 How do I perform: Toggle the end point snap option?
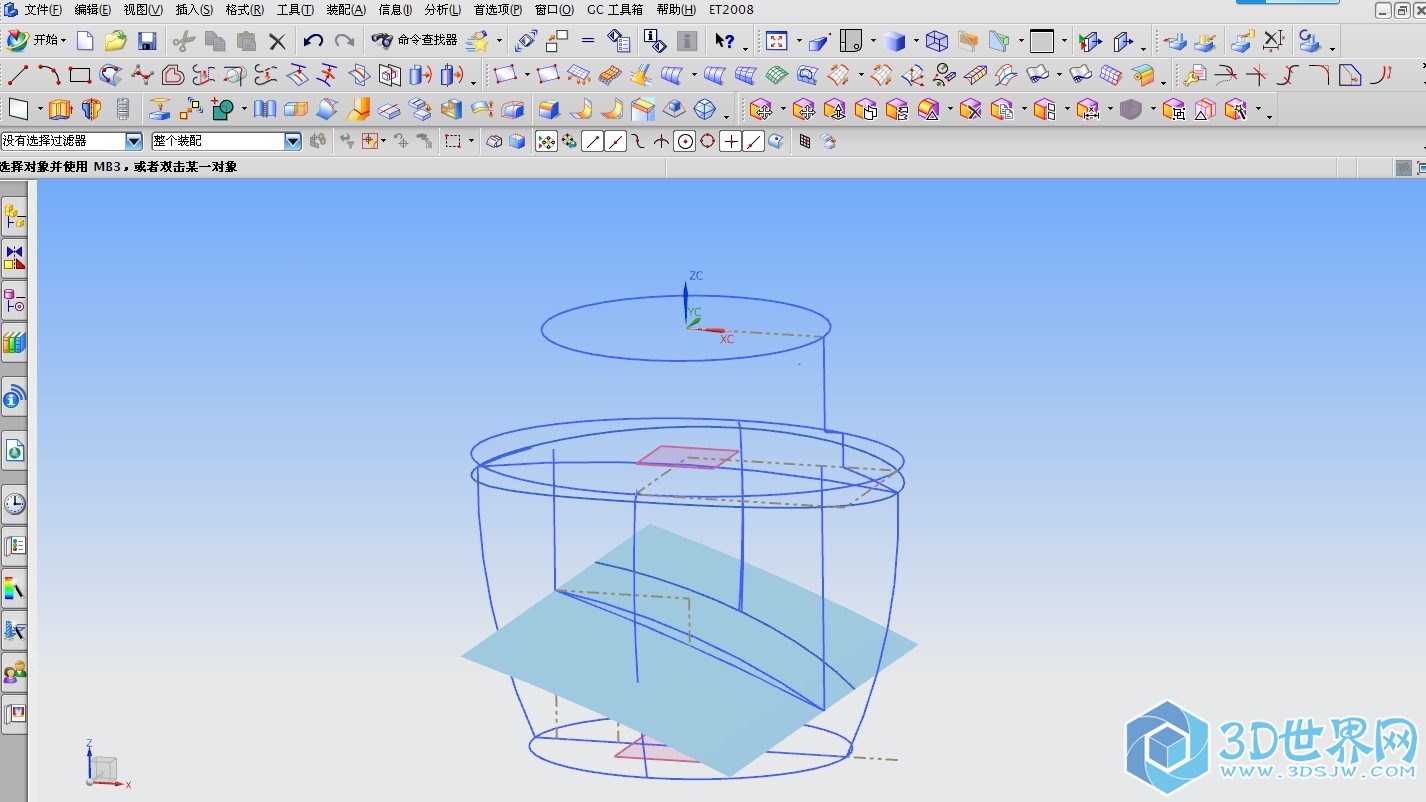593,142
